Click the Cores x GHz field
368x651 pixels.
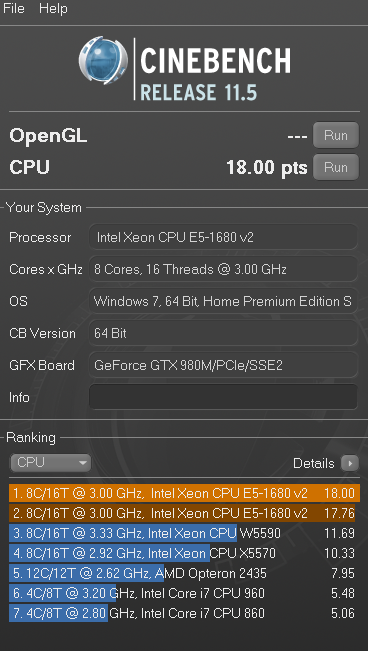[x=223, y=269]
